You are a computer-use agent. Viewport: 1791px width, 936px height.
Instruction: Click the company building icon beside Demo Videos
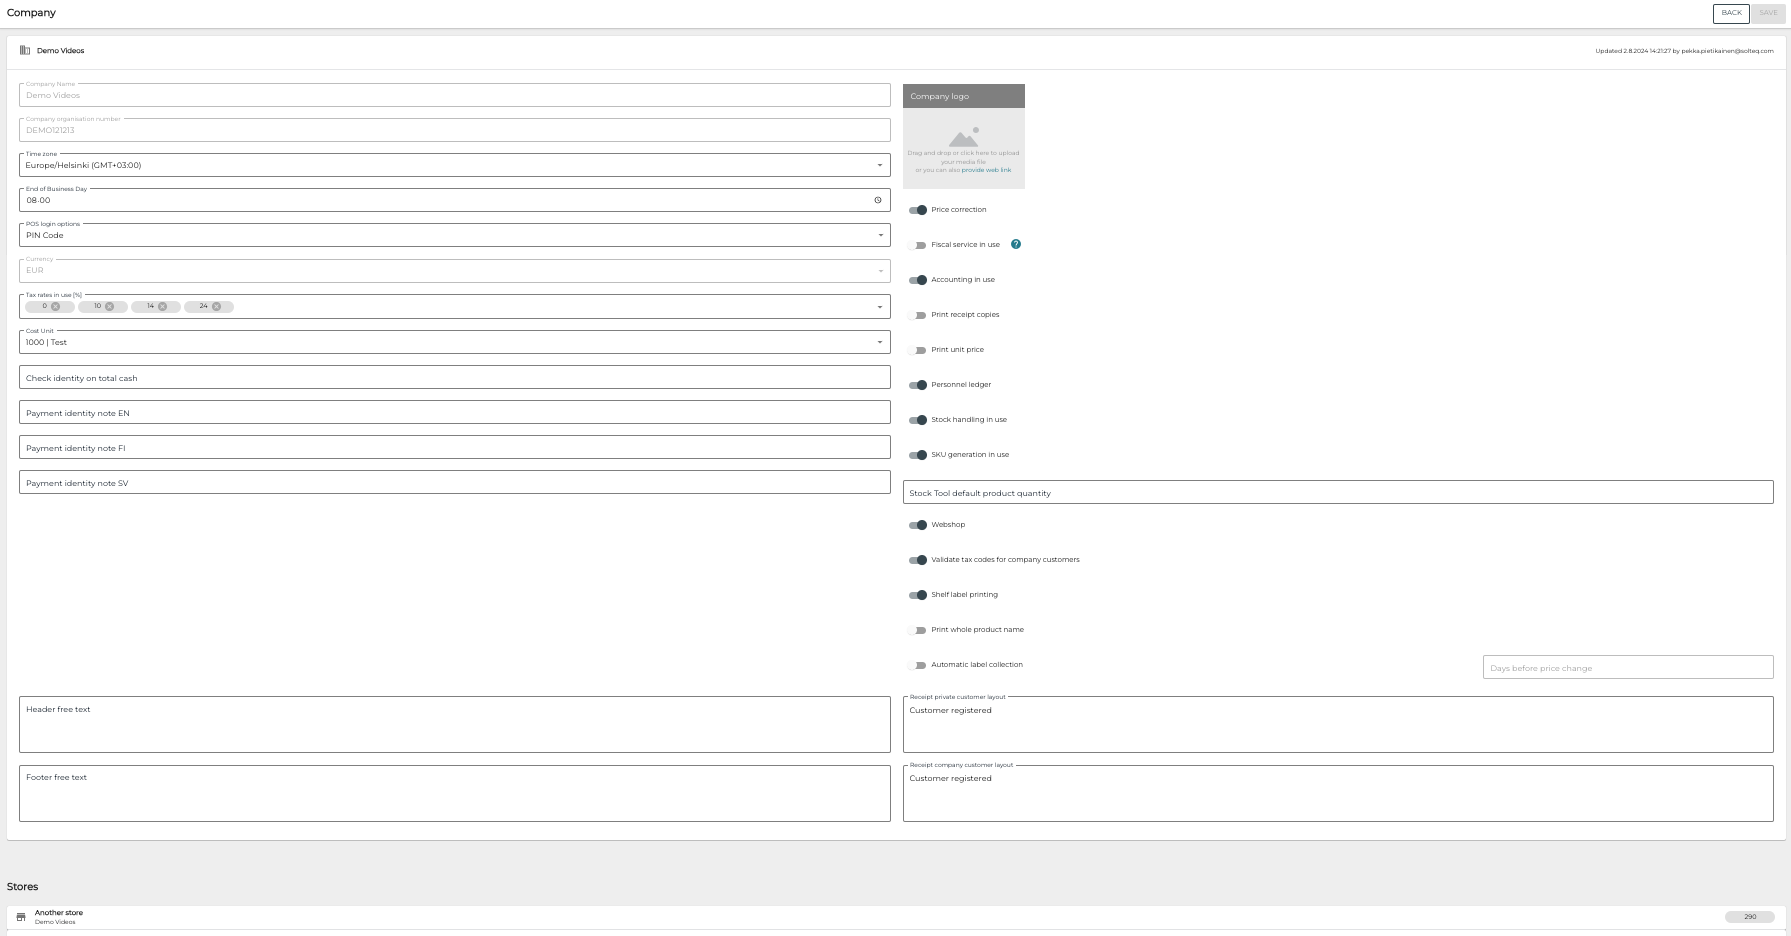click(25, 50)
